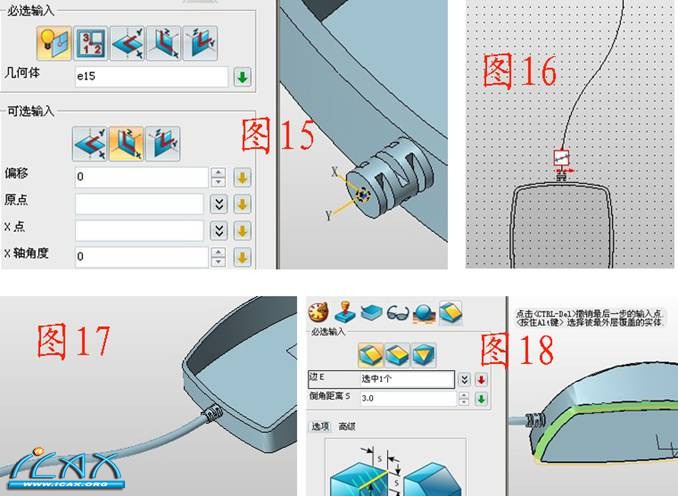Select the highlighted XZ plane icon under 可选输入
Screen dimensions: 678x496
(126, 144)
